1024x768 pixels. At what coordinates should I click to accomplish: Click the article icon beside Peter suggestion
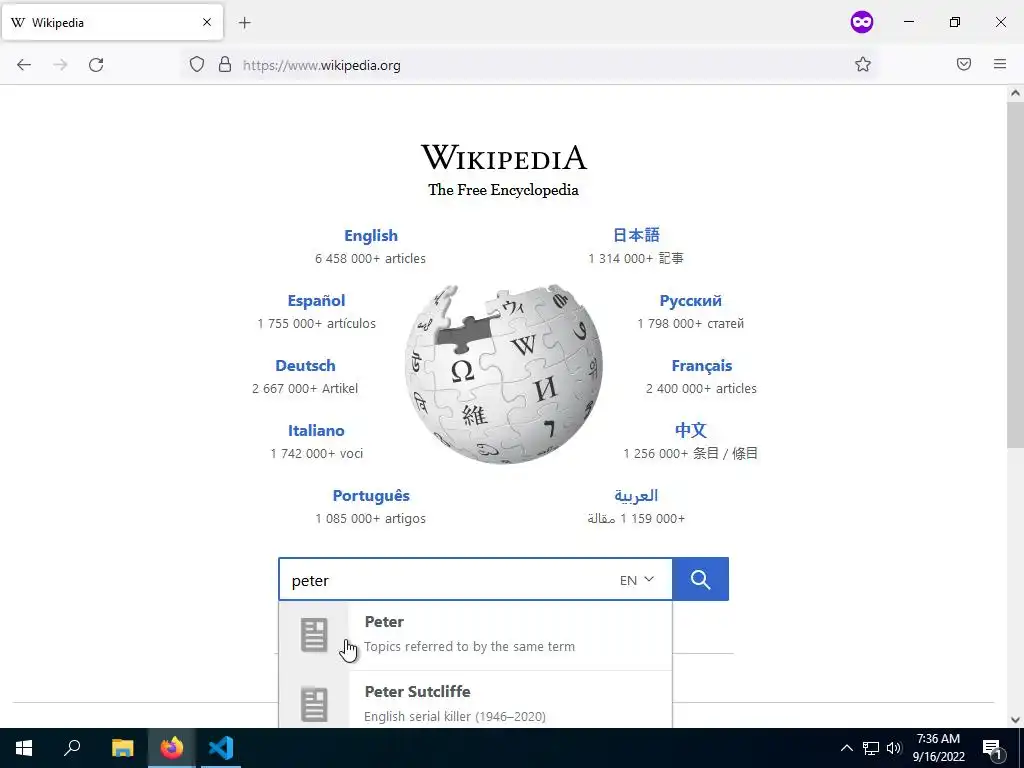point(313,635)
